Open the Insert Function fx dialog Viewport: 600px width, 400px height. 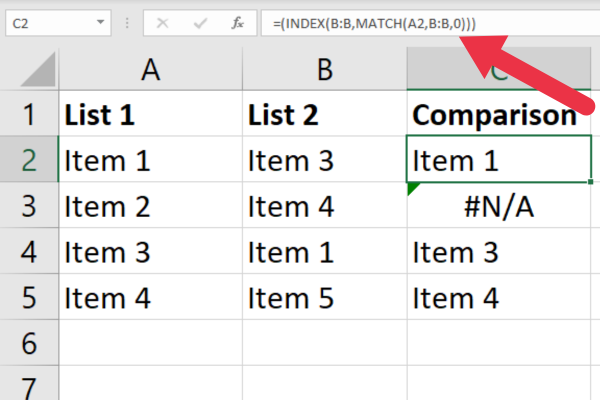[240, 22]
